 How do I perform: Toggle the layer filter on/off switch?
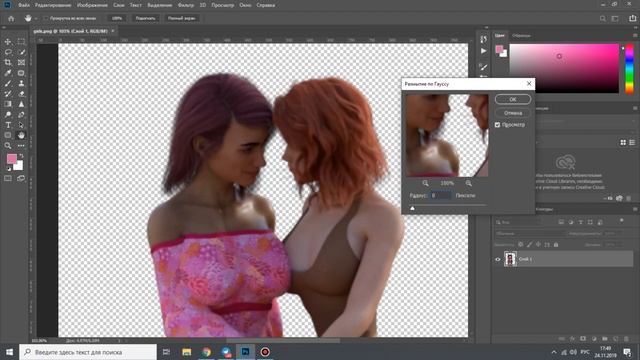tap(622, 220)
